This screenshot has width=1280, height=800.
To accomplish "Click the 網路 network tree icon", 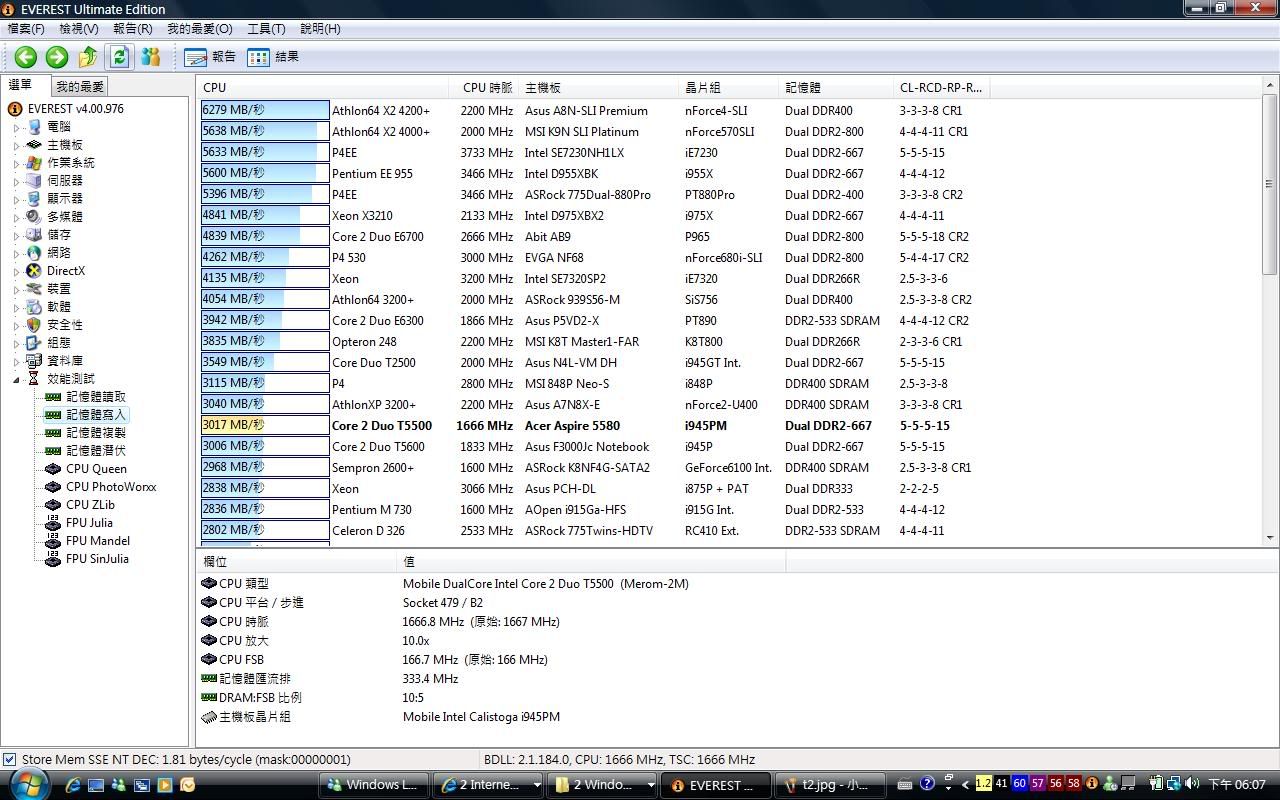I will coord(34,253).
